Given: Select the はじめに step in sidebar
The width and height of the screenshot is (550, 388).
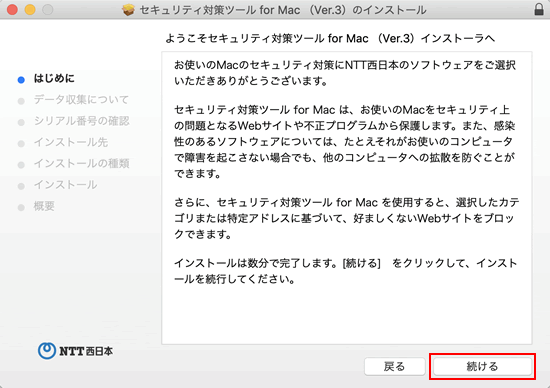Looking at the screenshot, I should pyautogui.click(x=54, y=79).
